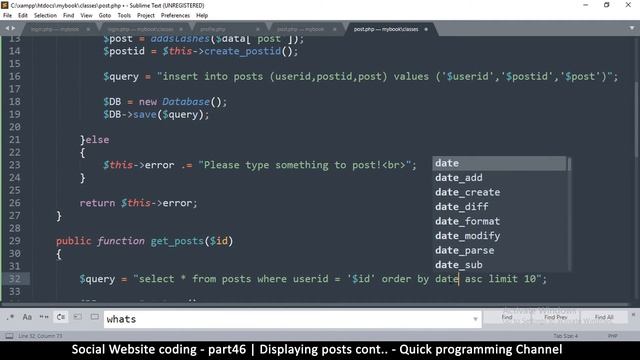Open find history dropdown arrow
The width and height of the screenshot is (640, 360).
tap(475, 319)
